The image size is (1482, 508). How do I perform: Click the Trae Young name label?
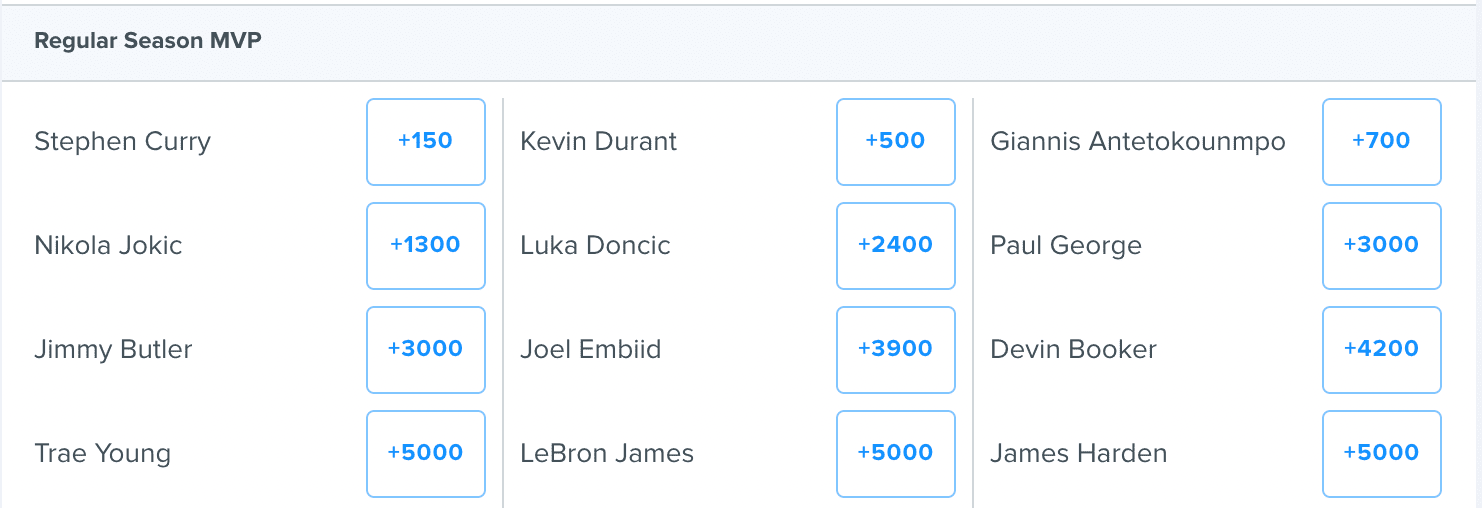point(103,455)
